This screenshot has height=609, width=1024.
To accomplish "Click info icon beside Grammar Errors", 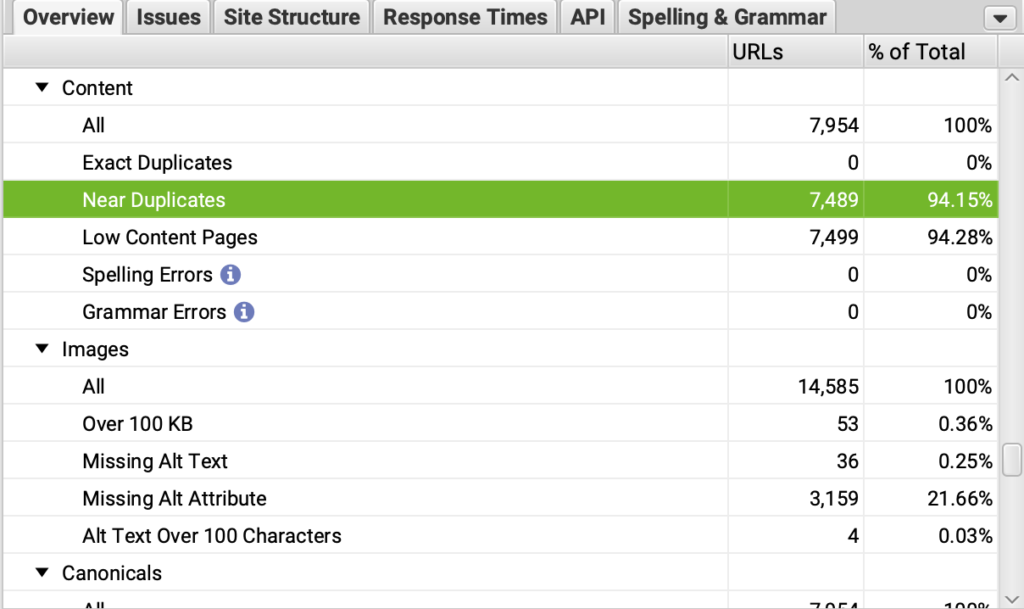I will (244, 312).
